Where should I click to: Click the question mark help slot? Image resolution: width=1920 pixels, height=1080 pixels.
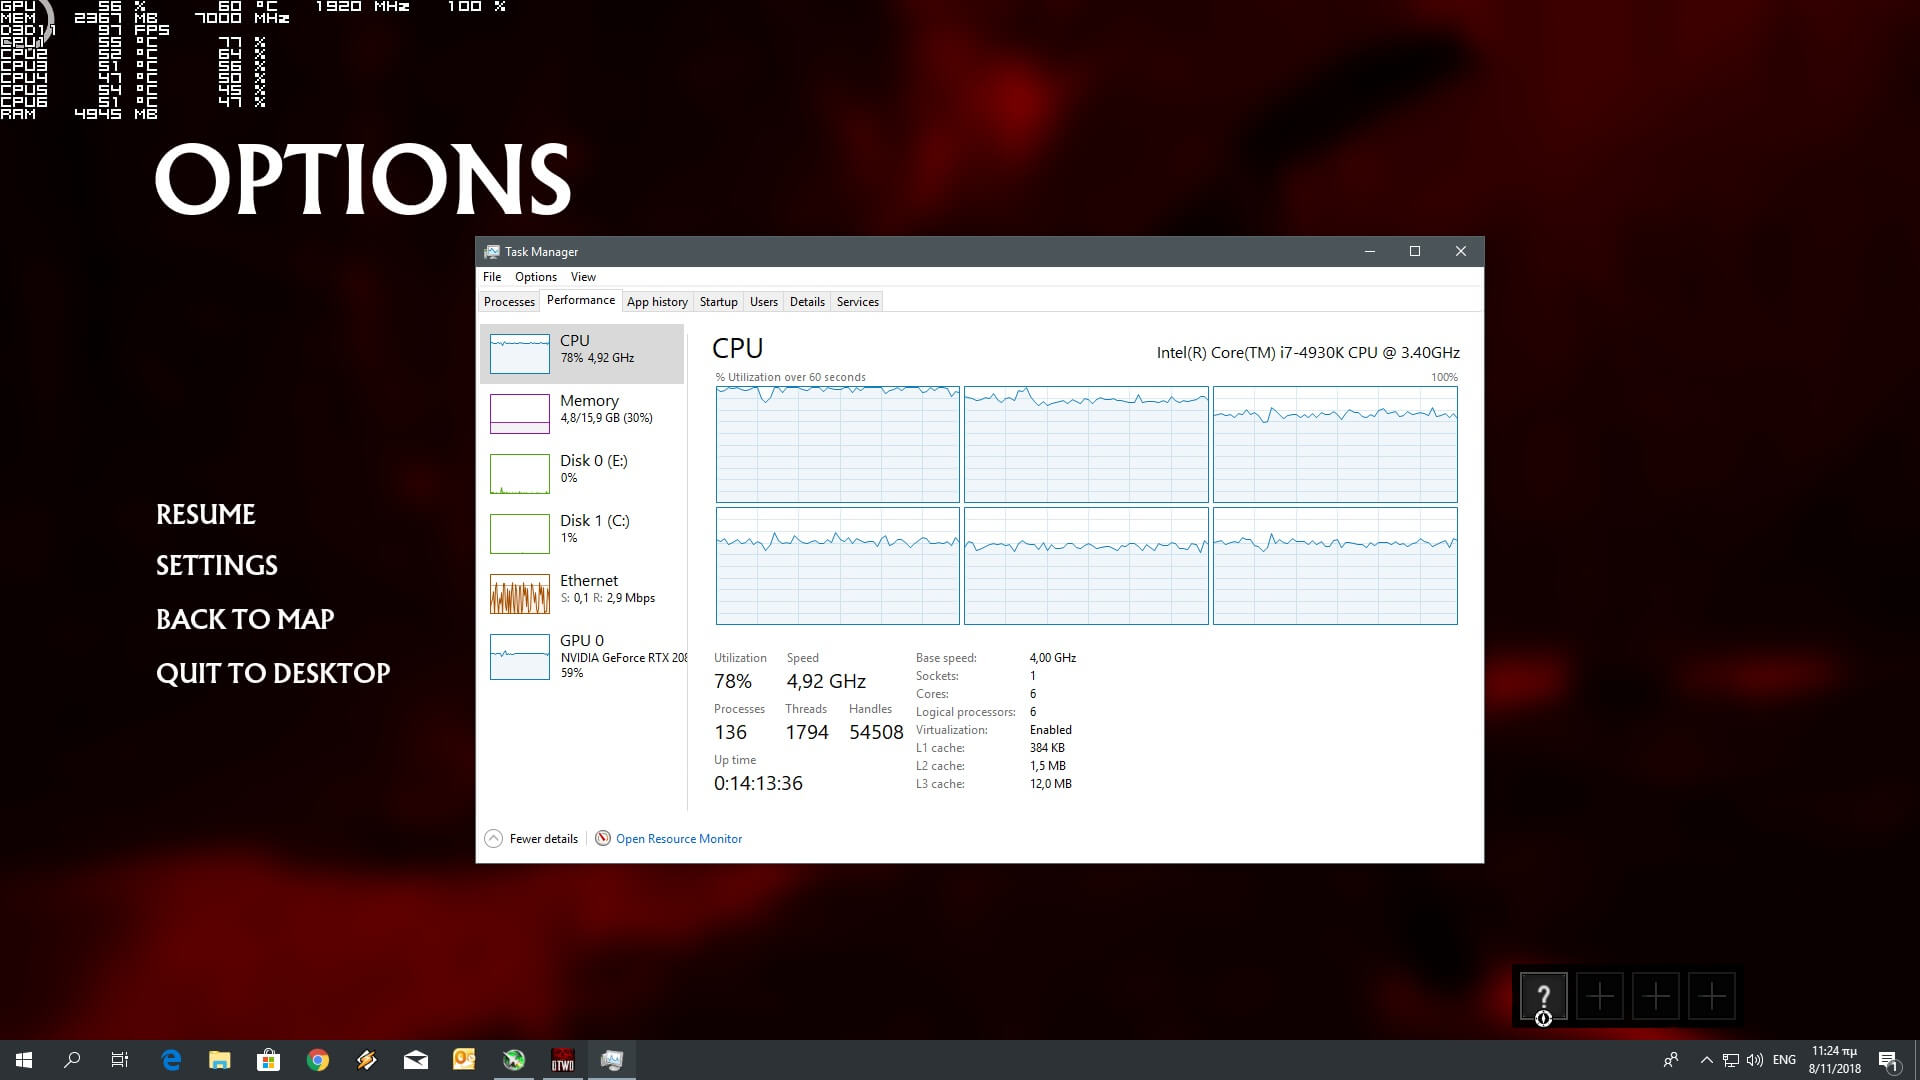1543,996
